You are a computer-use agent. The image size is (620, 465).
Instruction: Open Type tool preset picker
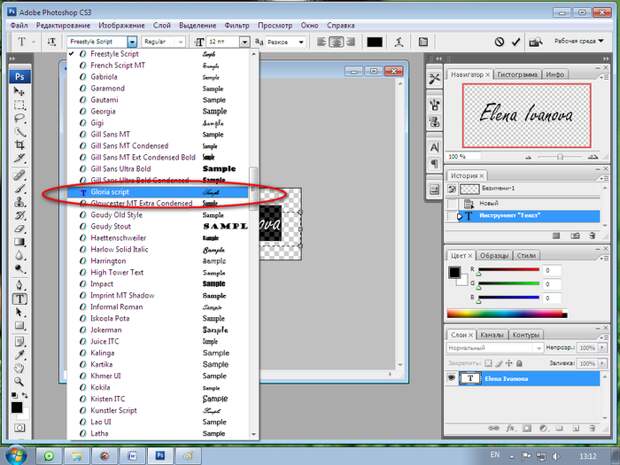25,42
